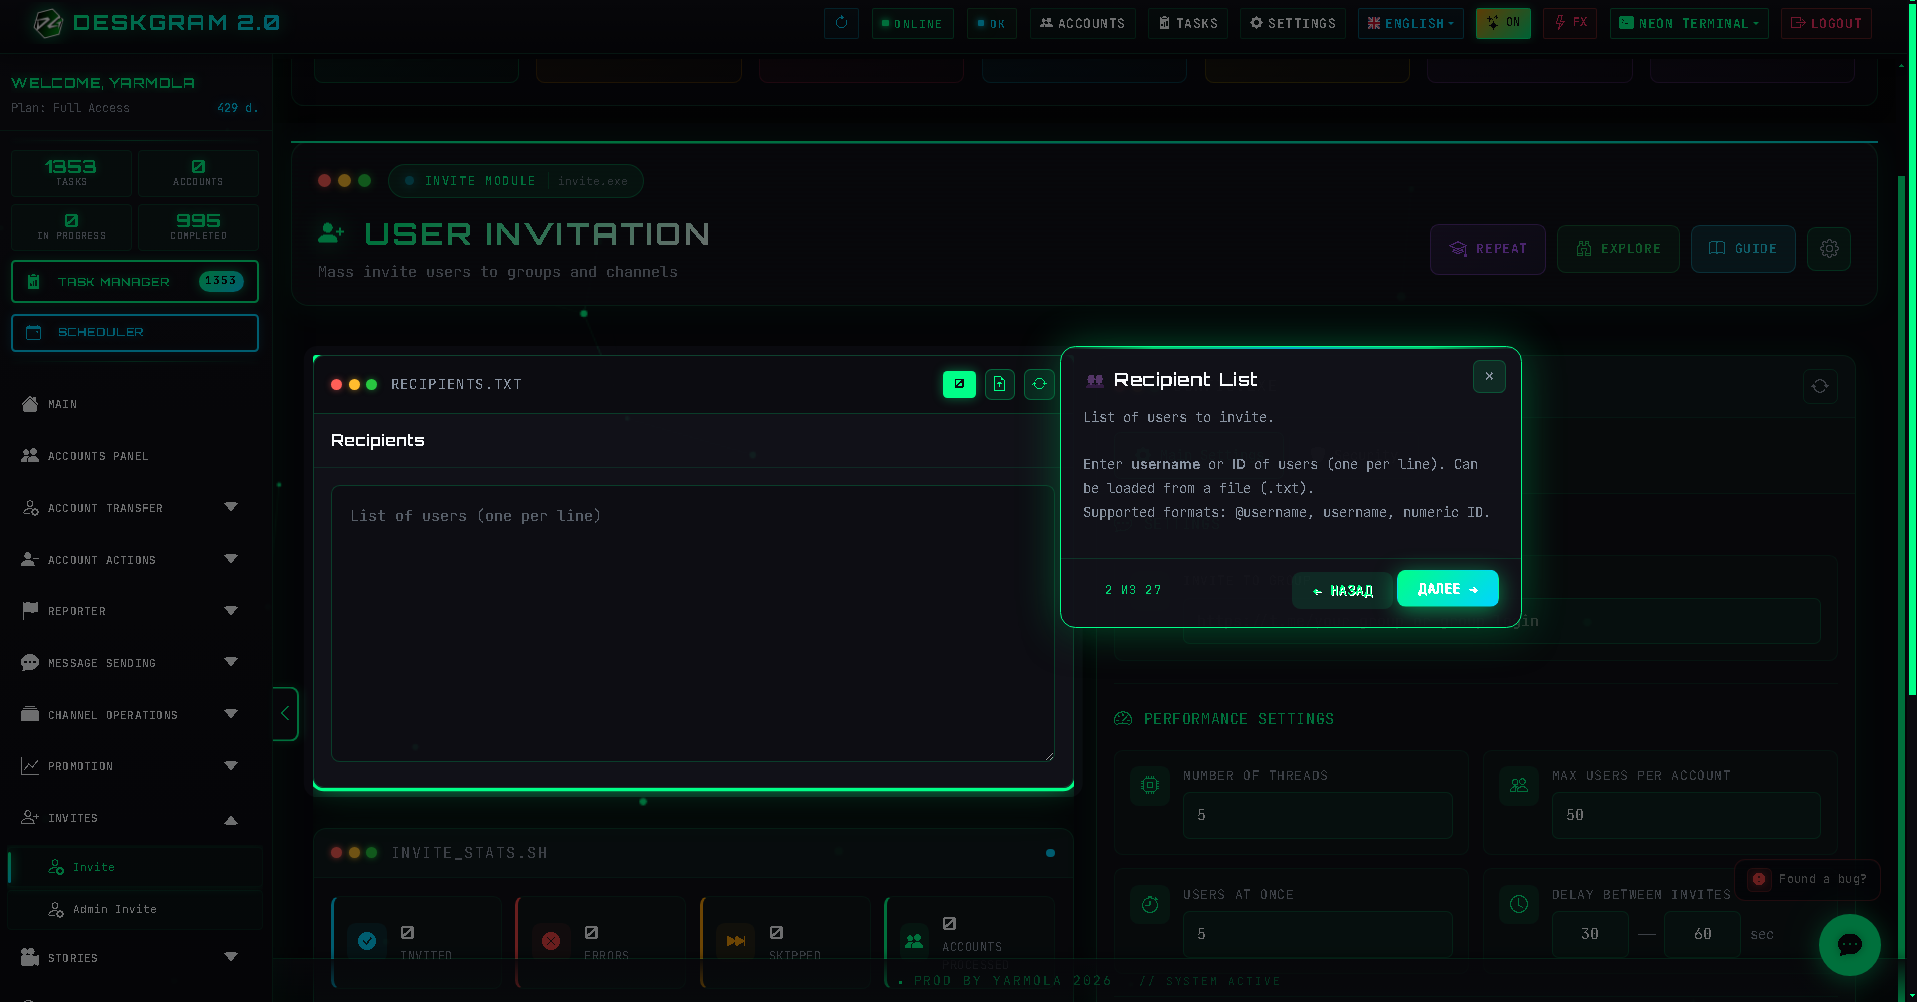Open the English language dropdown
This screenshot has width=1917, height=1002.
1410,23
